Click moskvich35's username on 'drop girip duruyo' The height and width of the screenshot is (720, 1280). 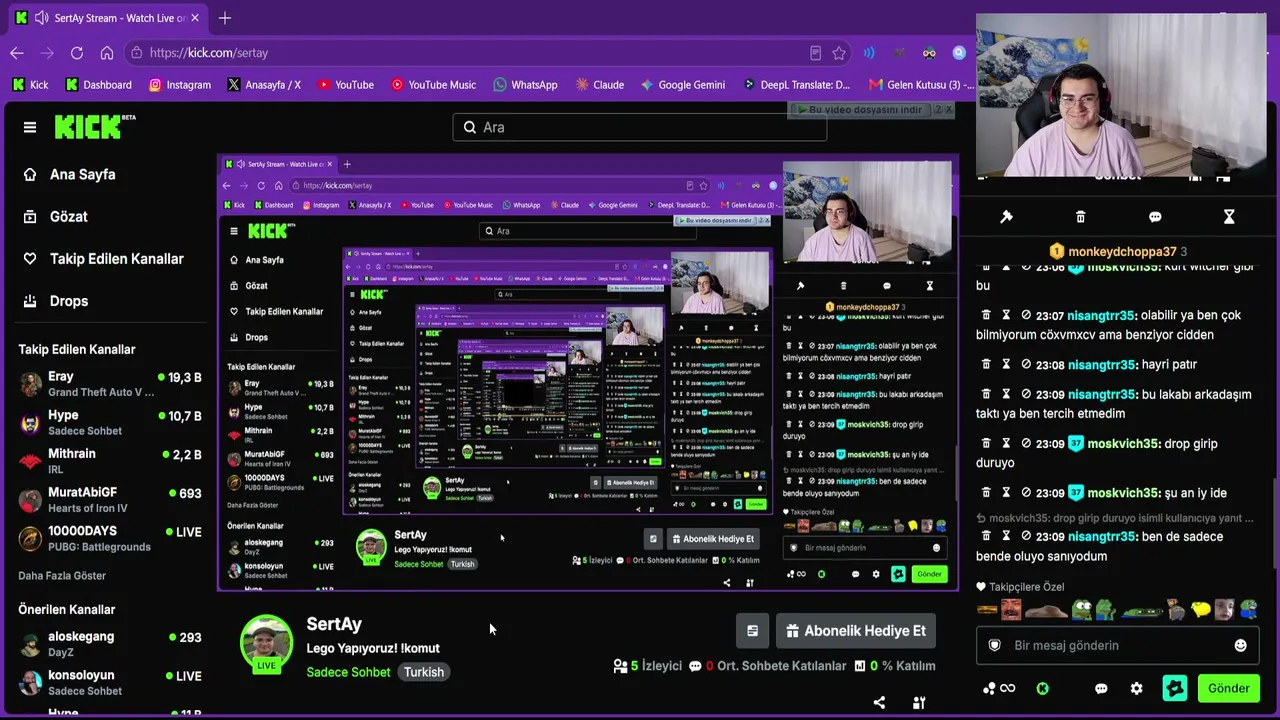coord(1124,443)
